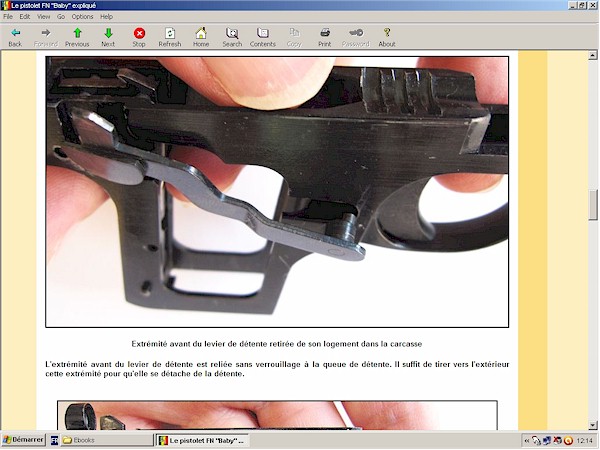Click the vertical scrollbar thumb
Viewport: 600px width, 450px height.
(593, 204)
